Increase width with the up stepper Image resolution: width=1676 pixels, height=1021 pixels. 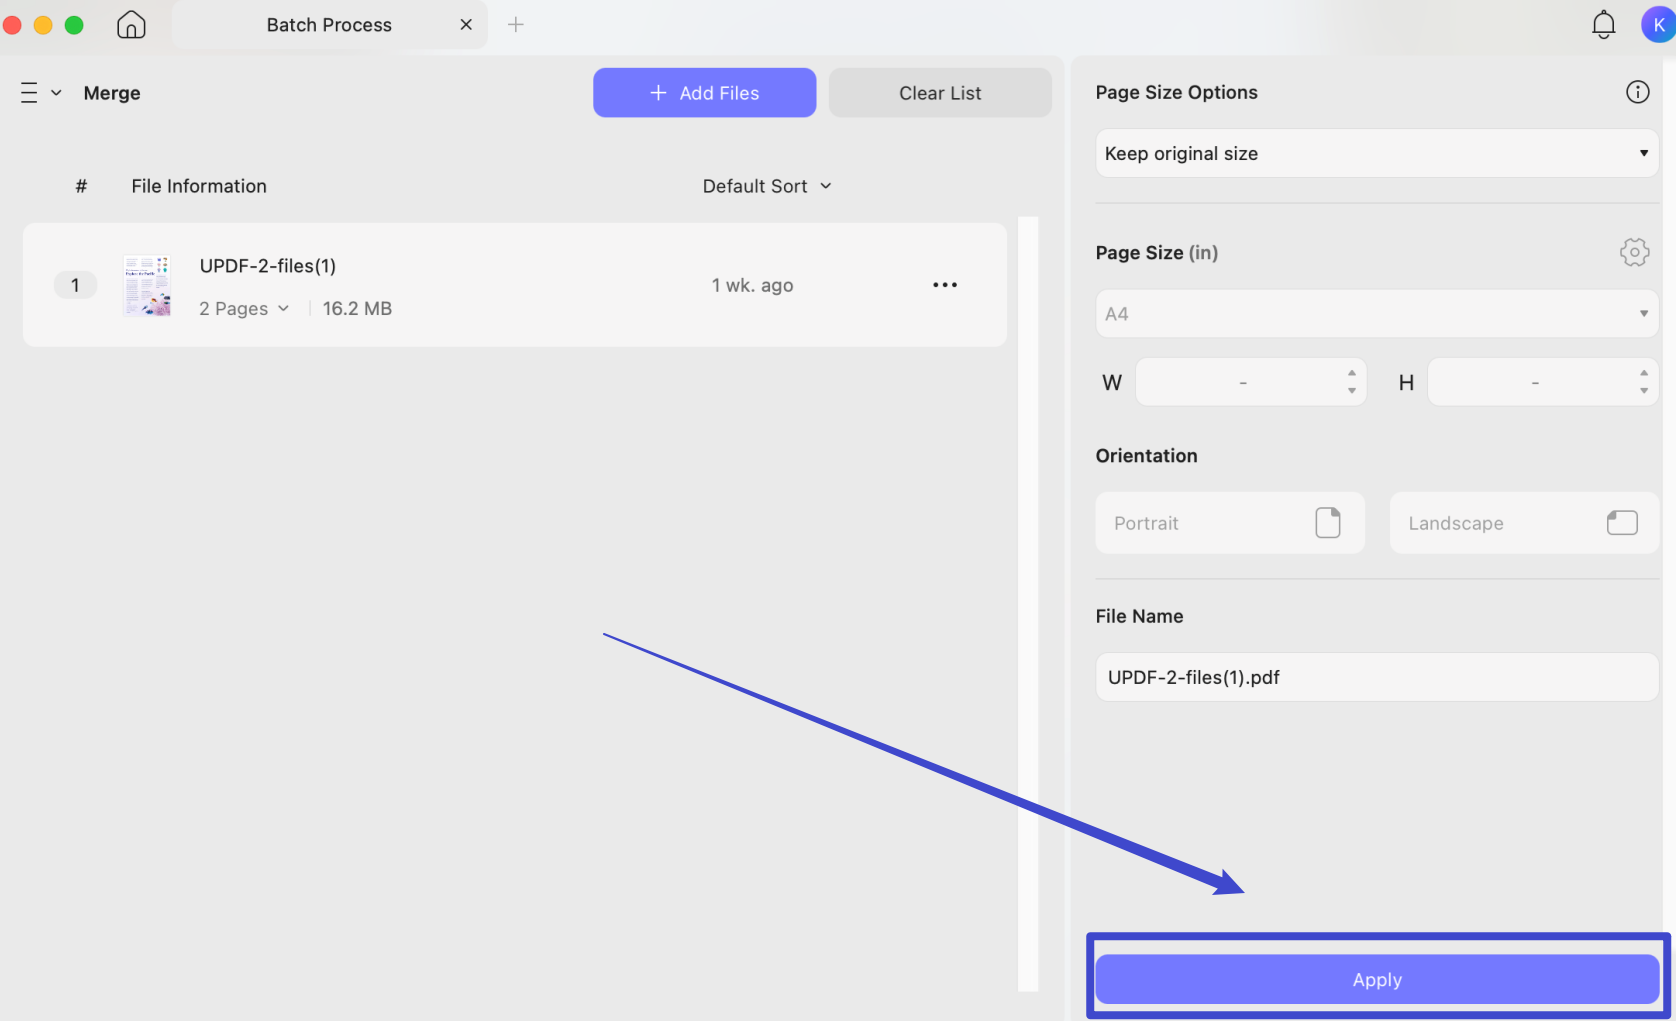click(1352, 373)
